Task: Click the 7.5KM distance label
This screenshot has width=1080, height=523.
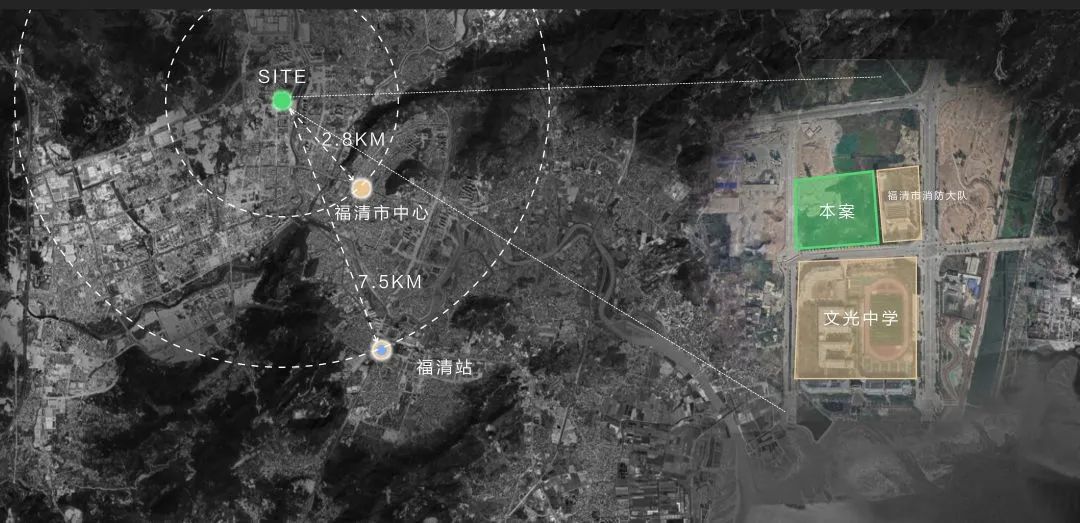Action: tap(391, 282)
